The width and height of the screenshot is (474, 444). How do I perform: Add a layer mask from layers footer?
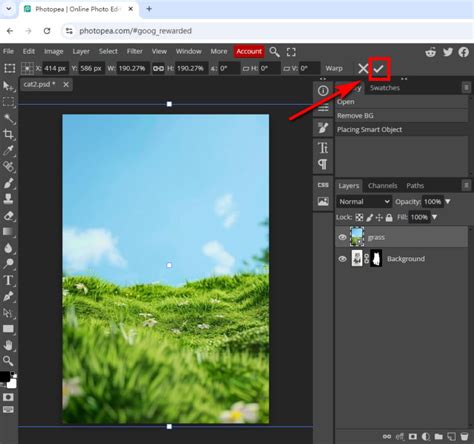pos(413,436)
